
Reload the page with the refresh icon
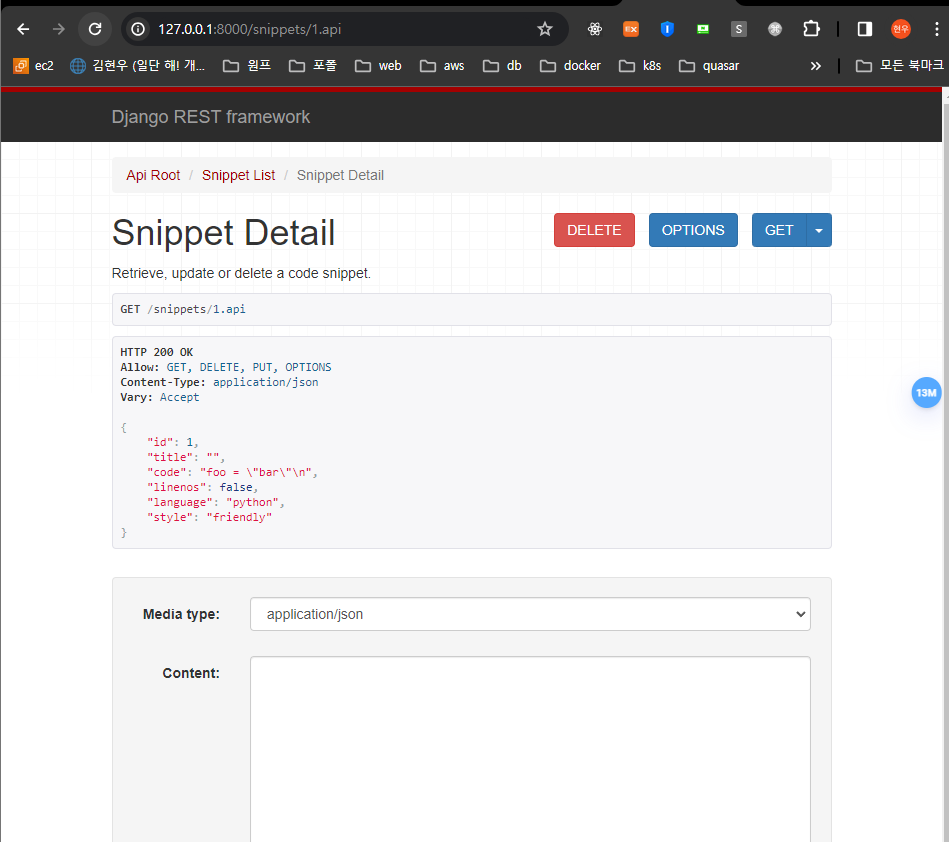point(95,29)
